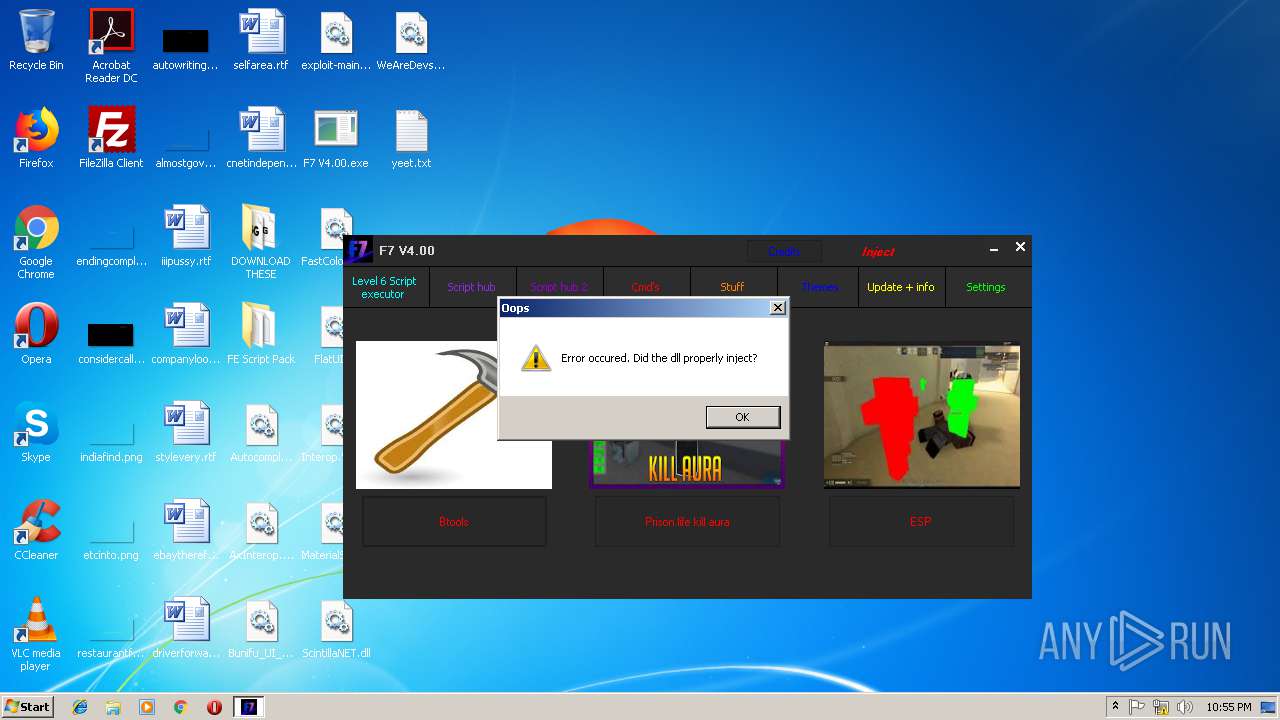Open the Settings tab in F7

986,287
